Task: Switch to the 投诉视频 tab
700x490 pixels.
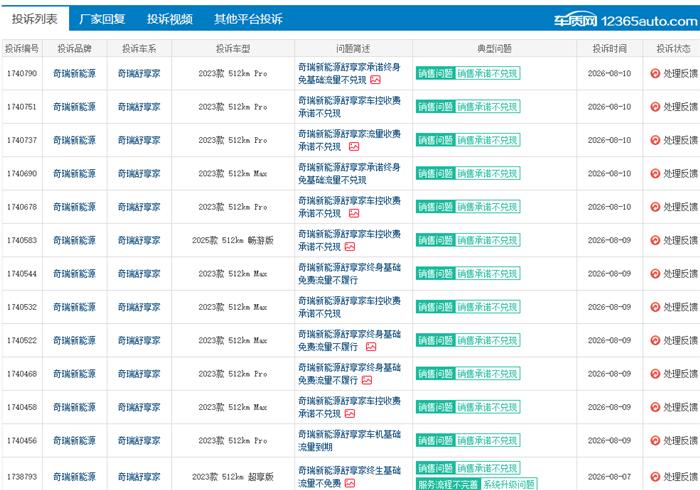Action: [x=170, y=19]
